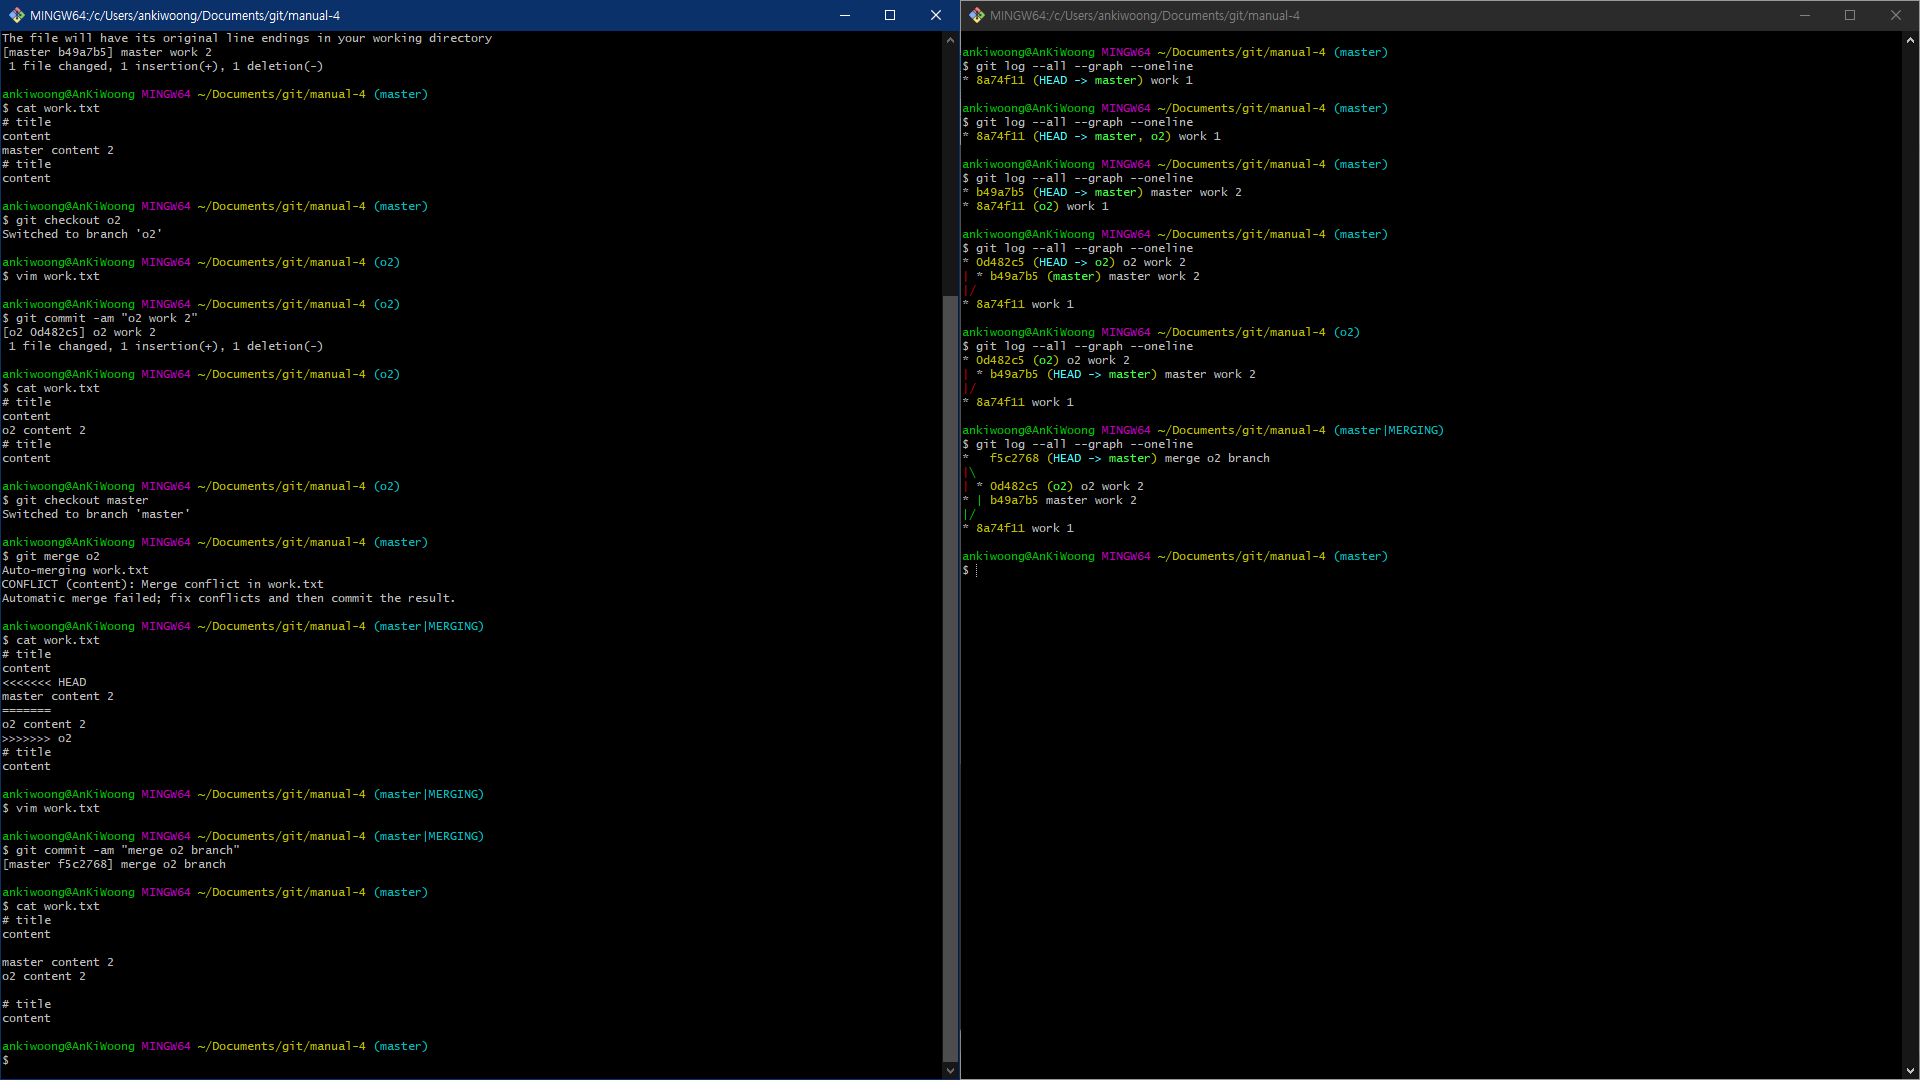Screen dimensions: 1920x1080
Task: Click the left scrollbar track above the thumb
Action: (950, 170)
